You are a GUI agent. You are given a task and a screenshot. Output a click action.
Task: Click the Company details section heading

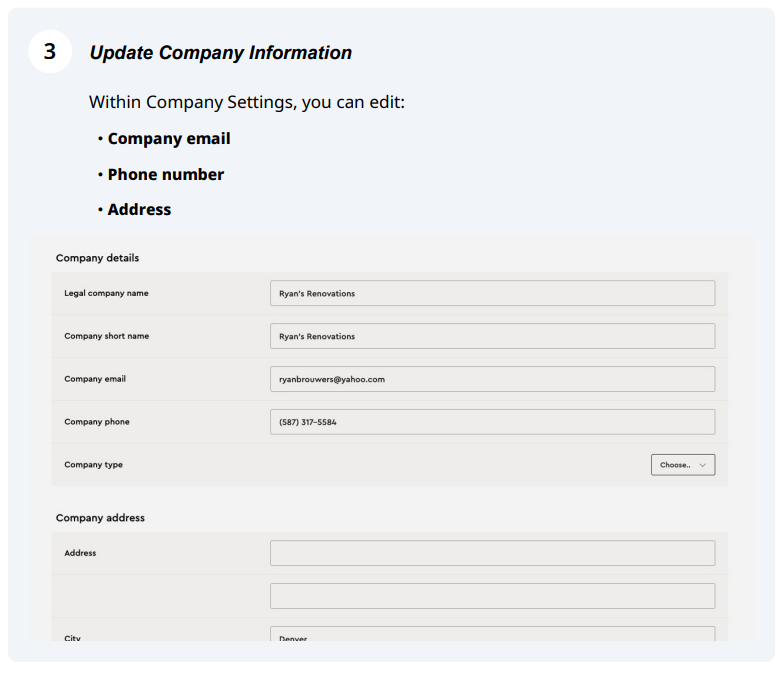point(97,258)
